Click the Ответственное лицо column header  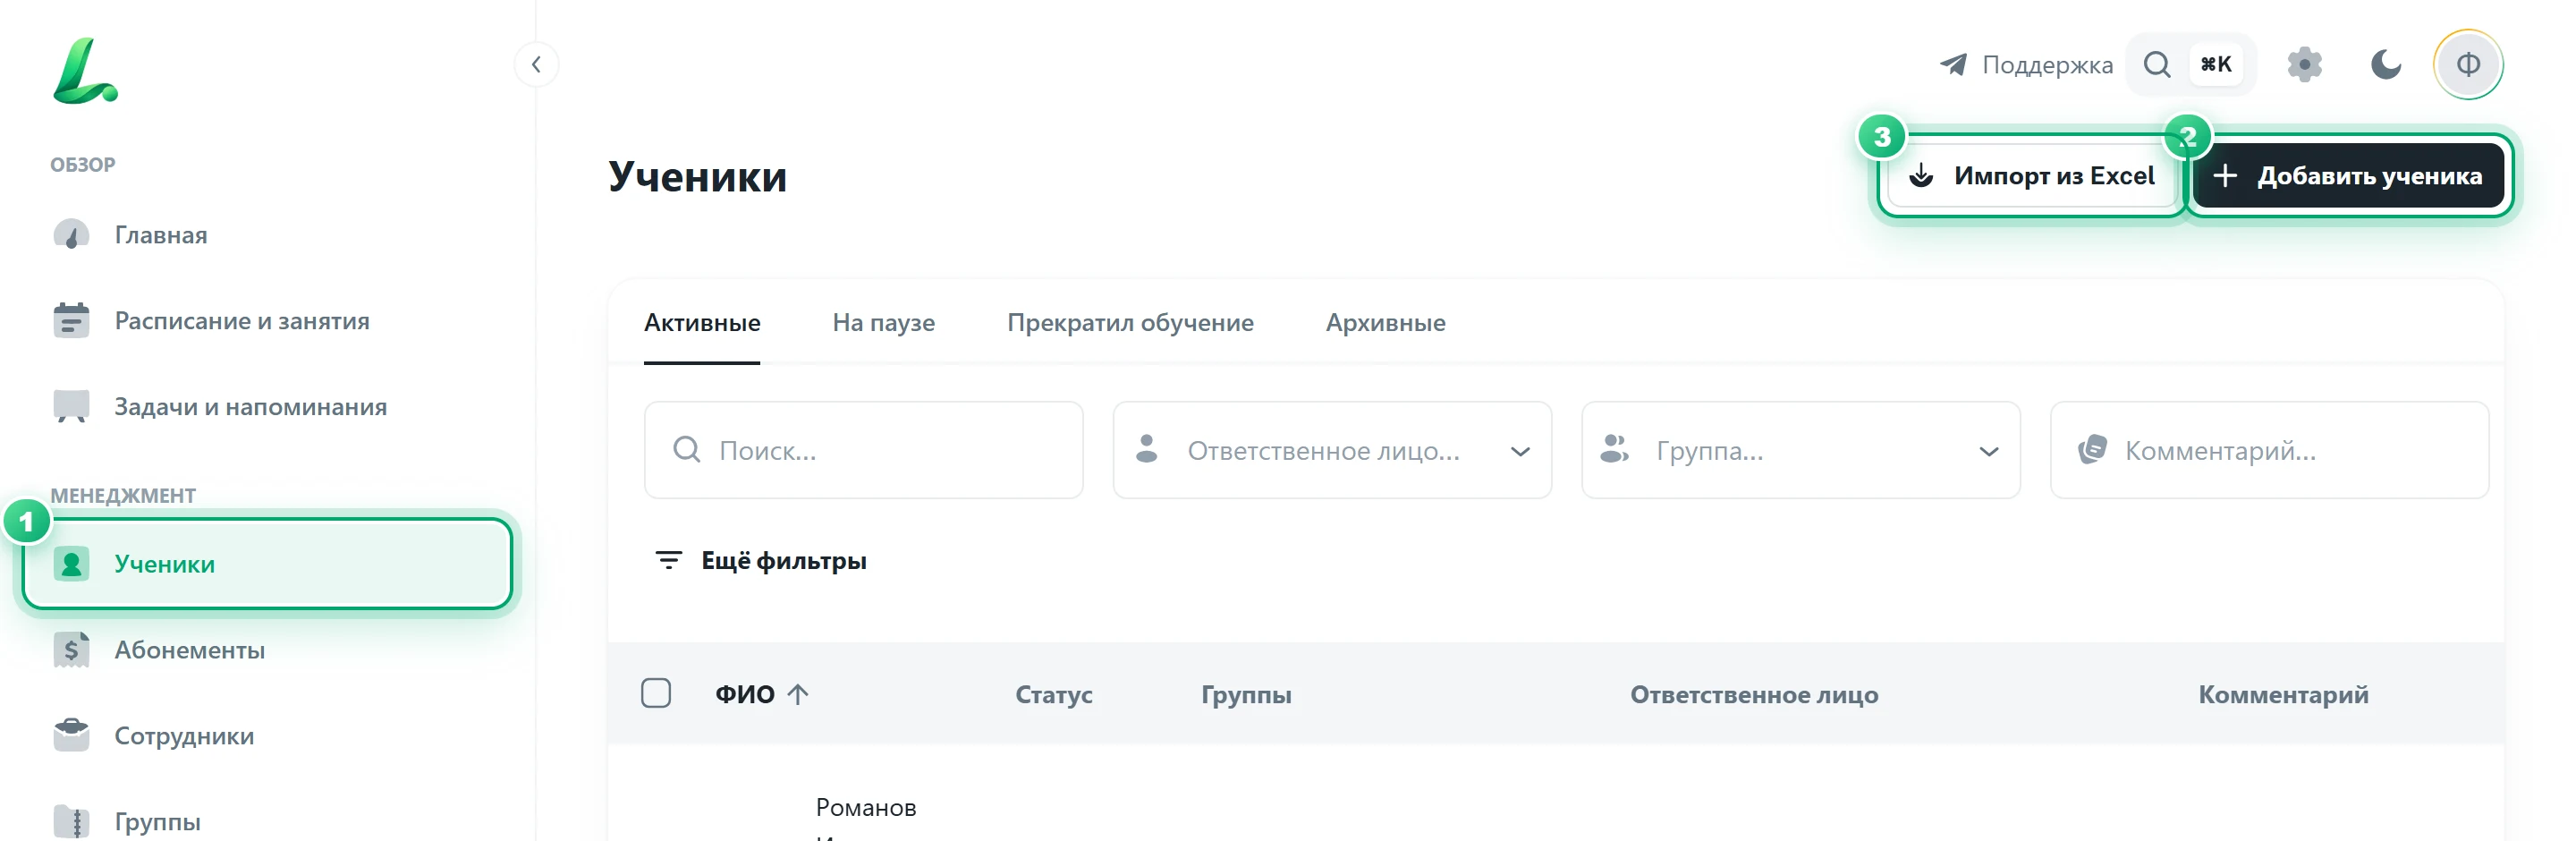[x=1754, y=695]
